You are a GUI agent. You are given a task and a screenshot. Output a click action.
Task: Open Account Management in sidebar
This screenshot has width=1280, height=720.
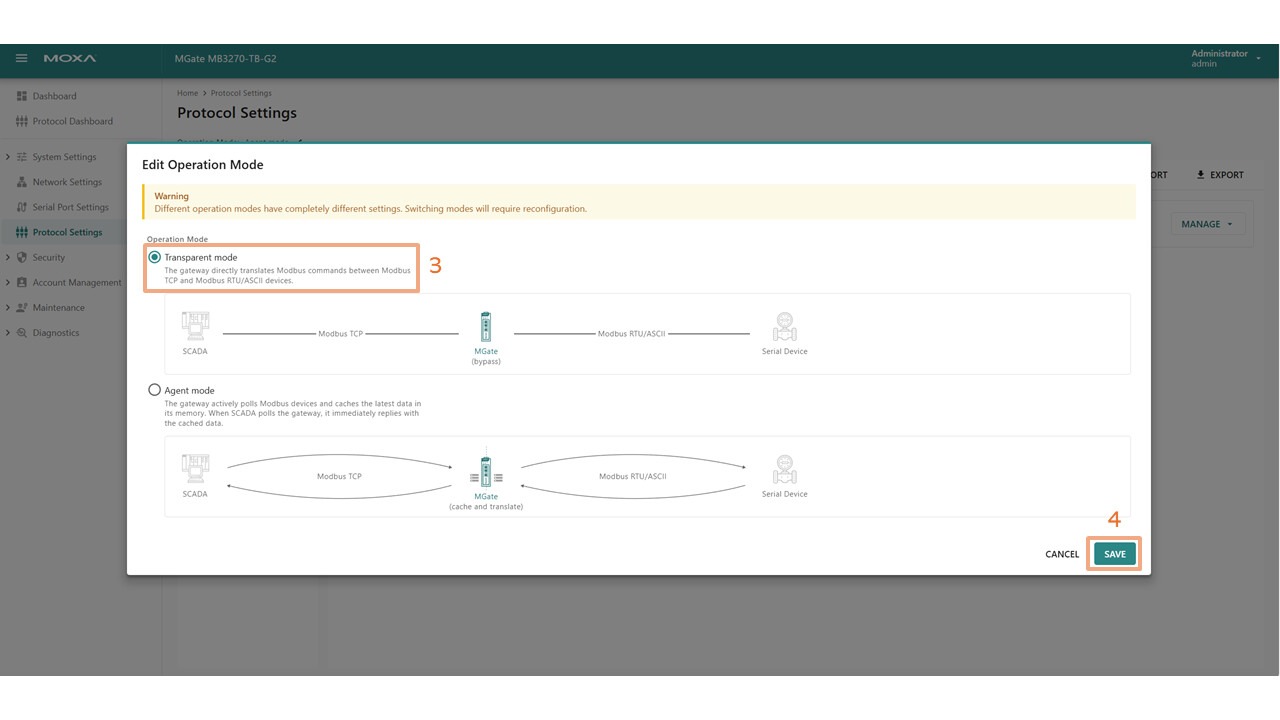(76, 283)
